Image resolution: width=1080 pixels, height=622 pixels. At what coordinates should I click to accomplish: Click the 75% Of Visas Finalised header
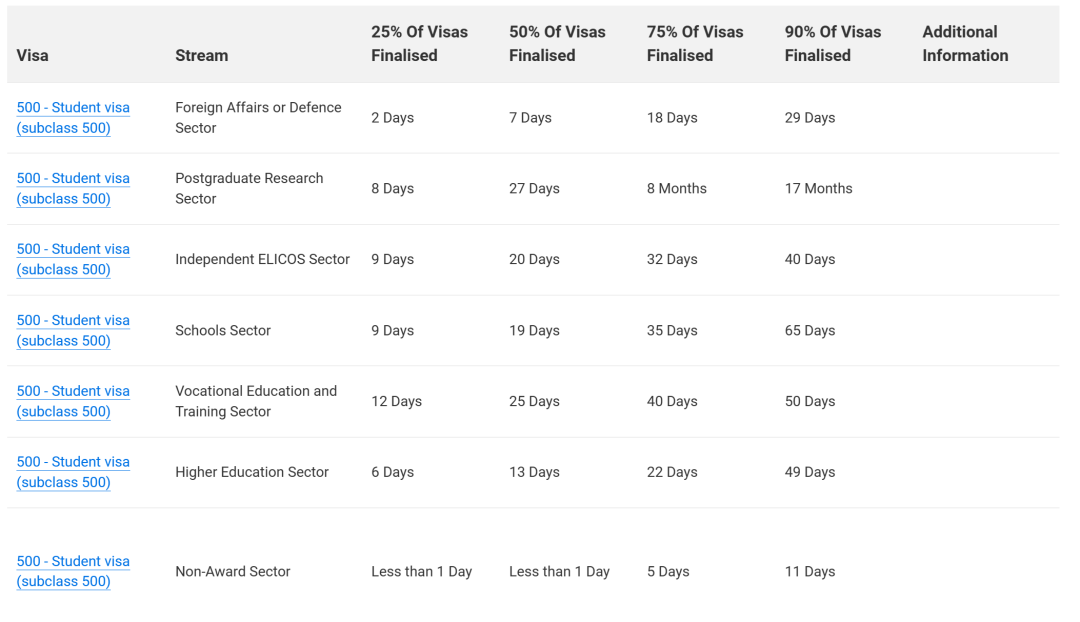click(x=695, y=44)
